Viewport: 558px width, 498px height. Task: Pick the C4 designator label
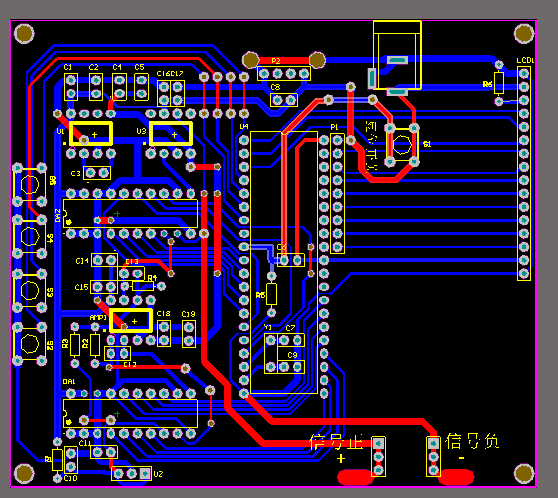[117, 67]
